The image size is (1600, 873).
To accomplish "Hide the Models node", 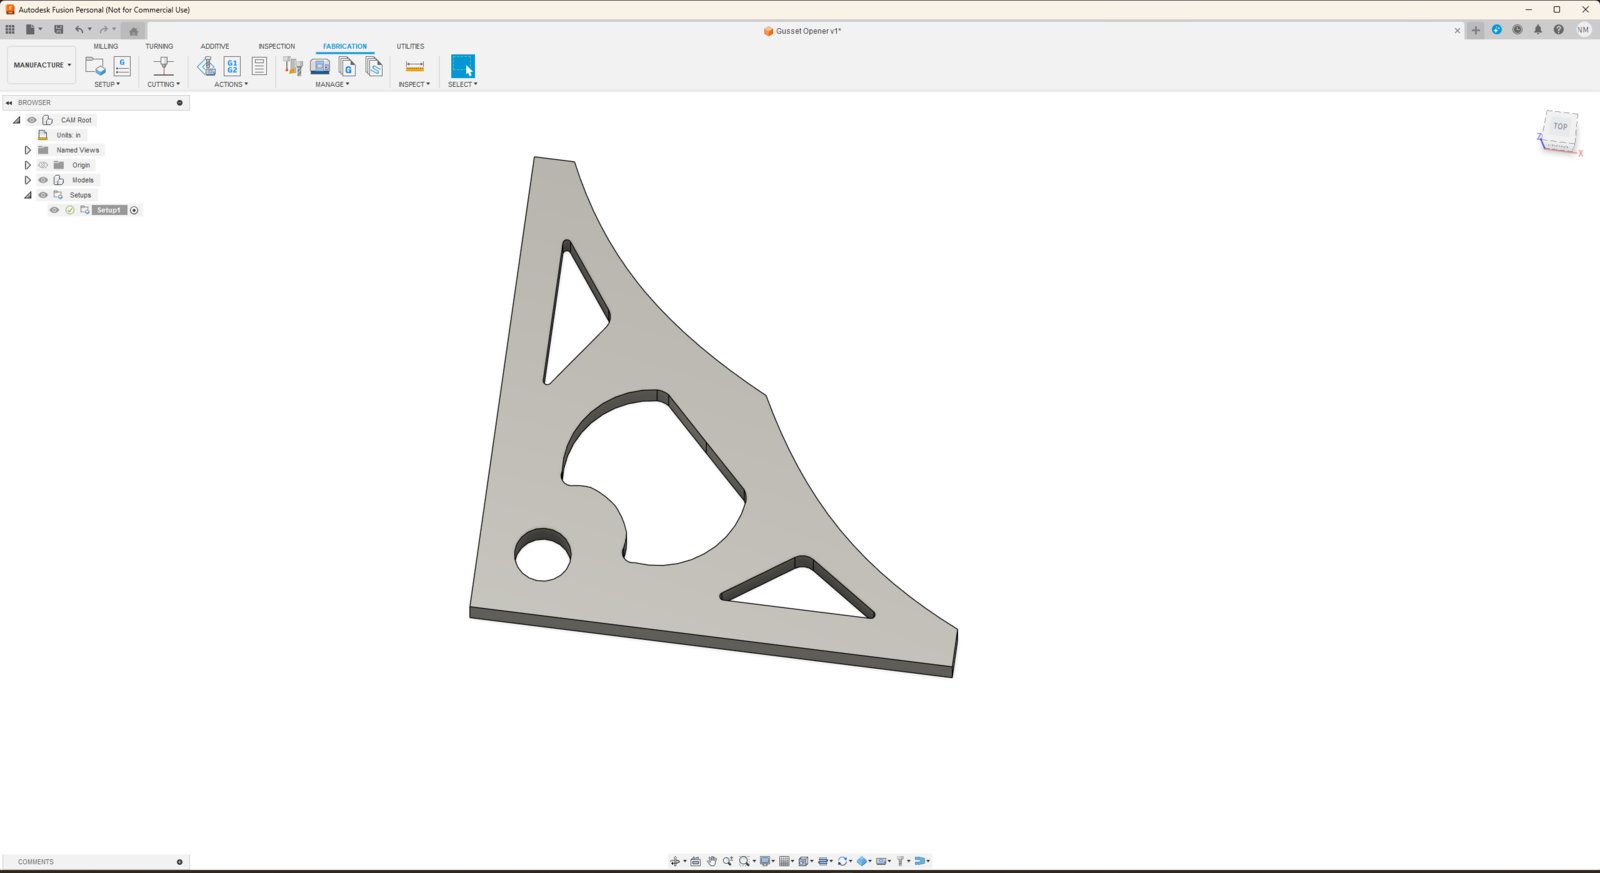I will [x=43, y=180].
